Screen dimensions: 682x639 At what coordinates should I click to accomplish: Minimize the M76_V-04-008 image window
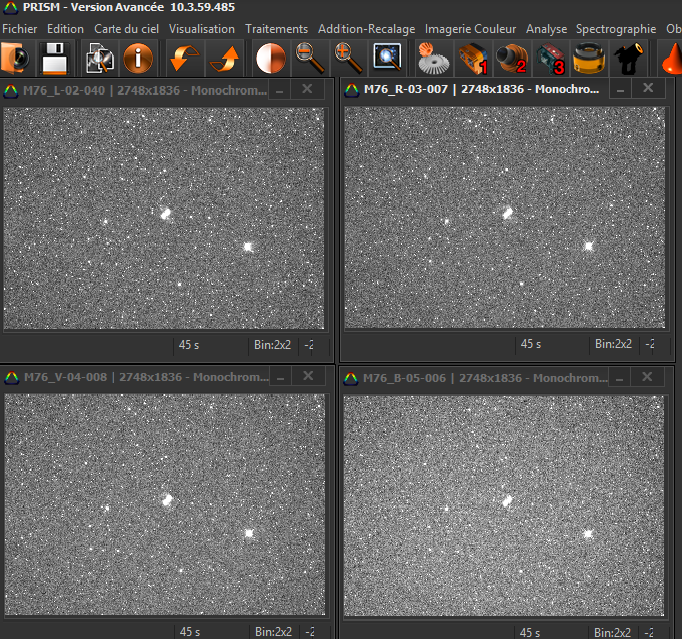click(280, 377)
